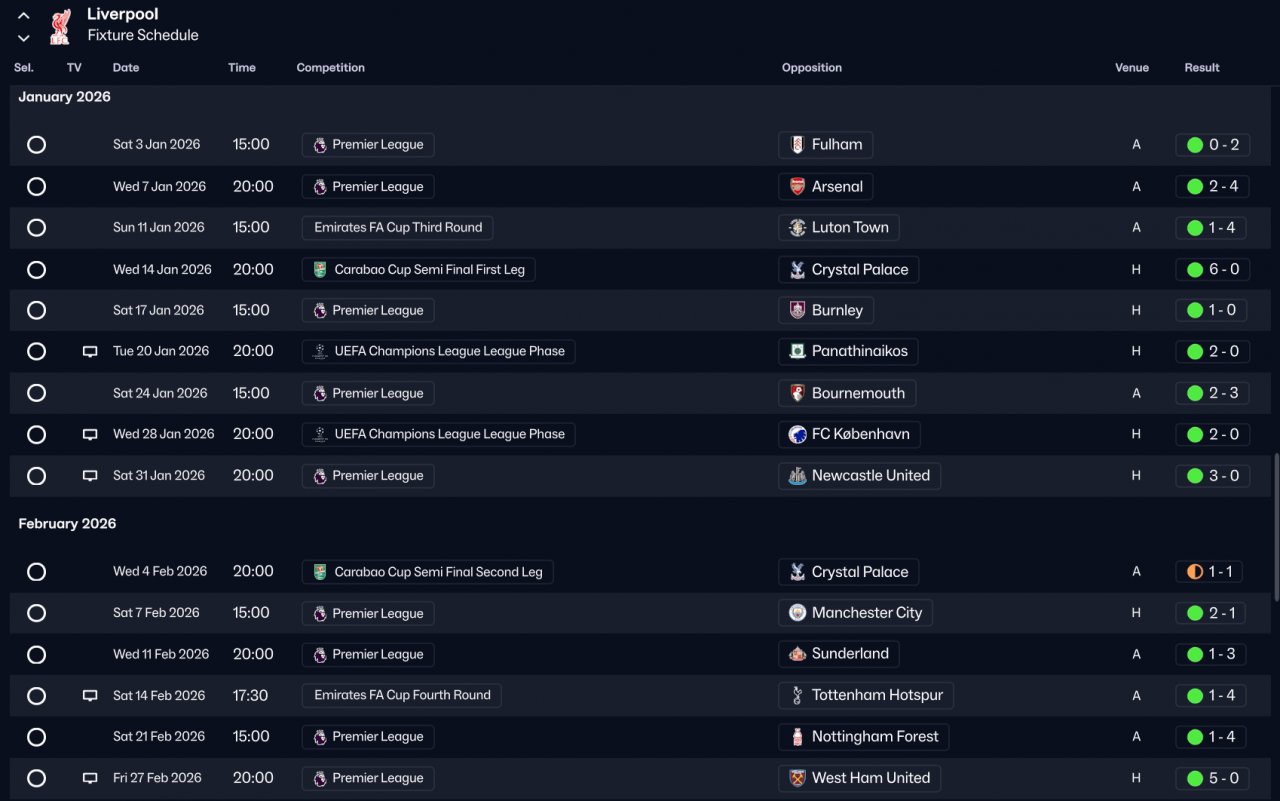Click TV icon on the Panathinaikos fixture
Image resolution: width=1280 pixels, height=801 pixels.
click(x=90, y=352)
